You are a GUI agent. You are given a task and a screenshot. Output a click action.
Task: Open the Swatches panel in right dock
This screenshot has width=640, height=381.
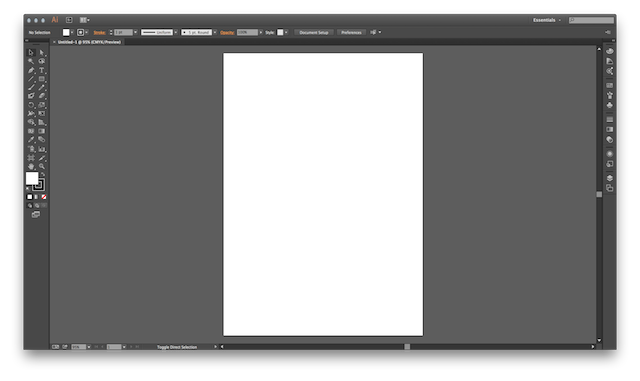coord(609,85)
